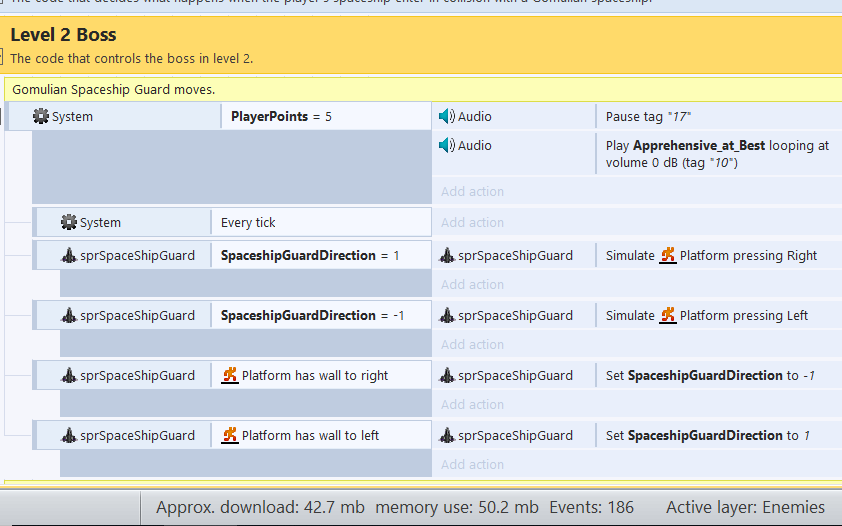Click the System gear icon beside PlayerPoints condition

pyautogui.click(x=41, y=117)
